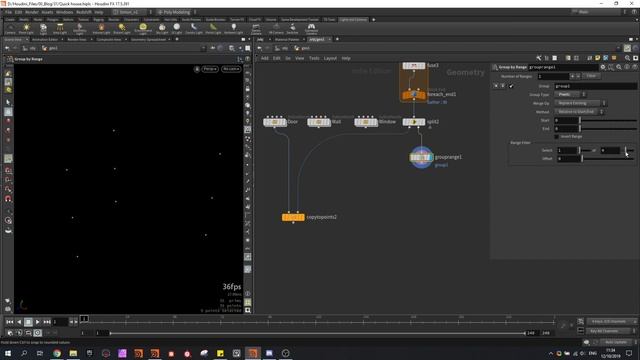640x360 pixels.
Task: Add an Ambient Light from shelf
Action: [x=233, y=29]
